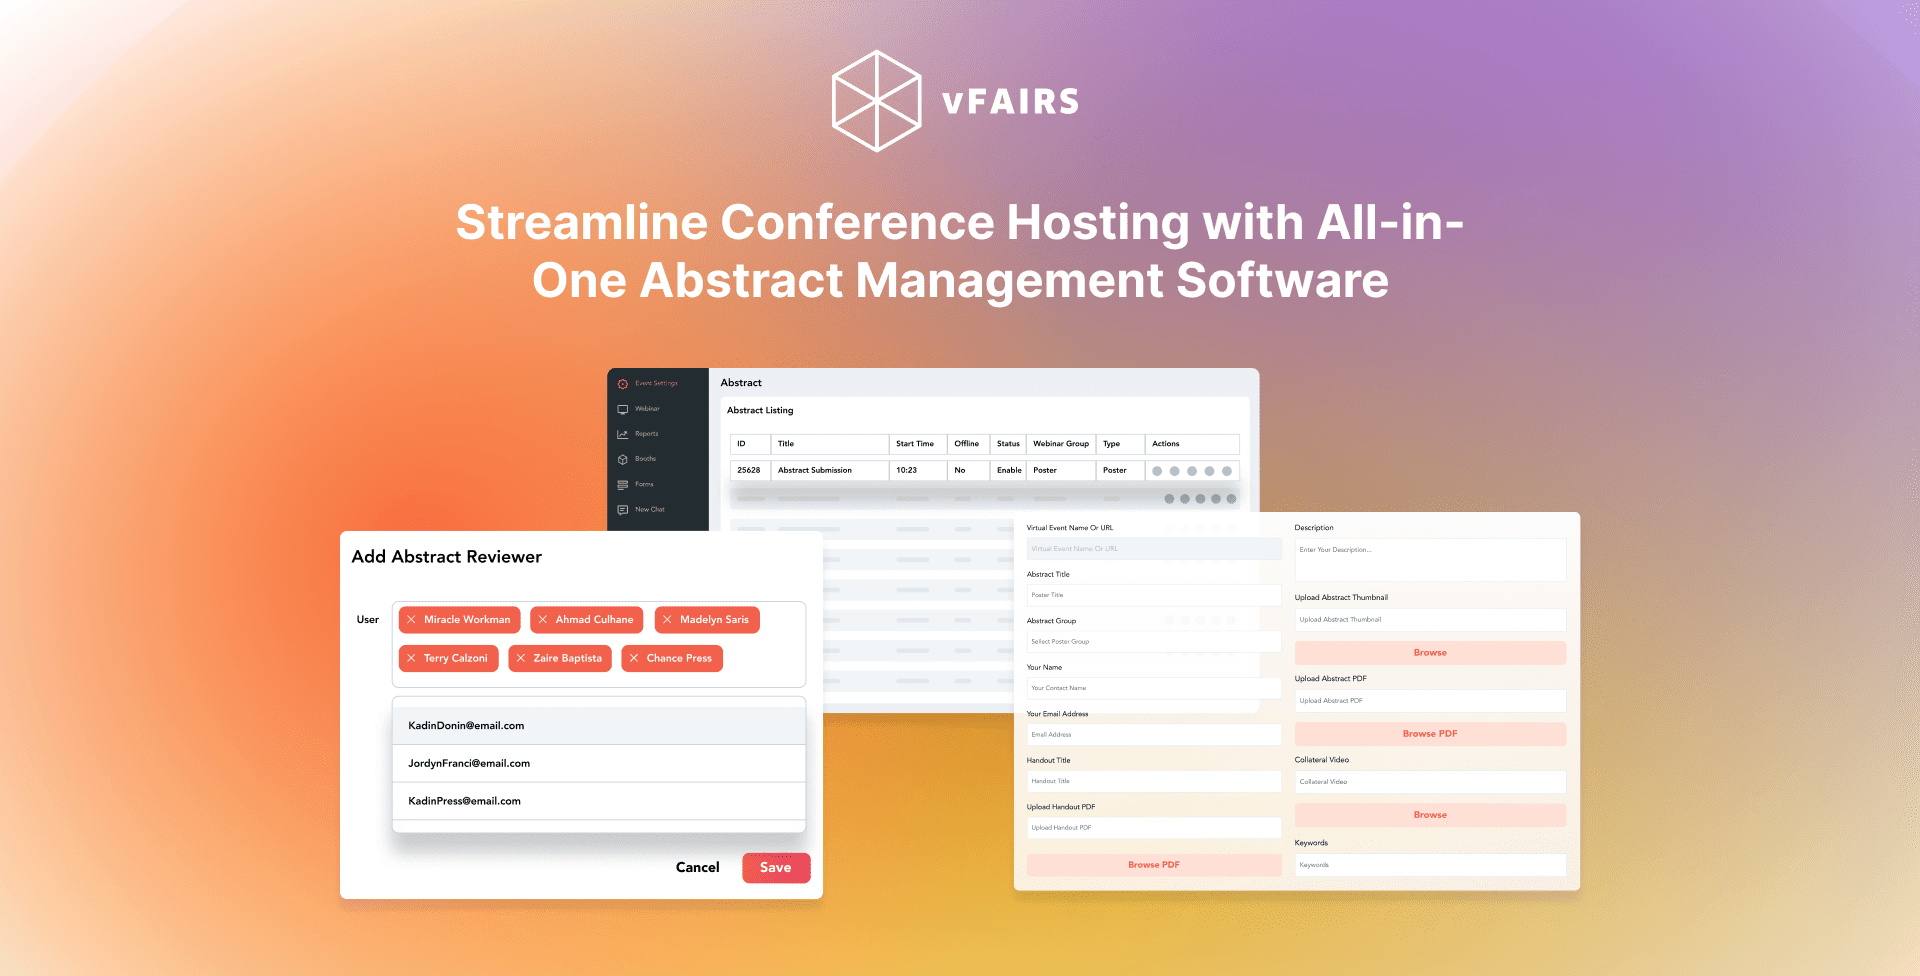
Task: Select JordynFranci@email.com suggestion
Action: pos(469,763)
